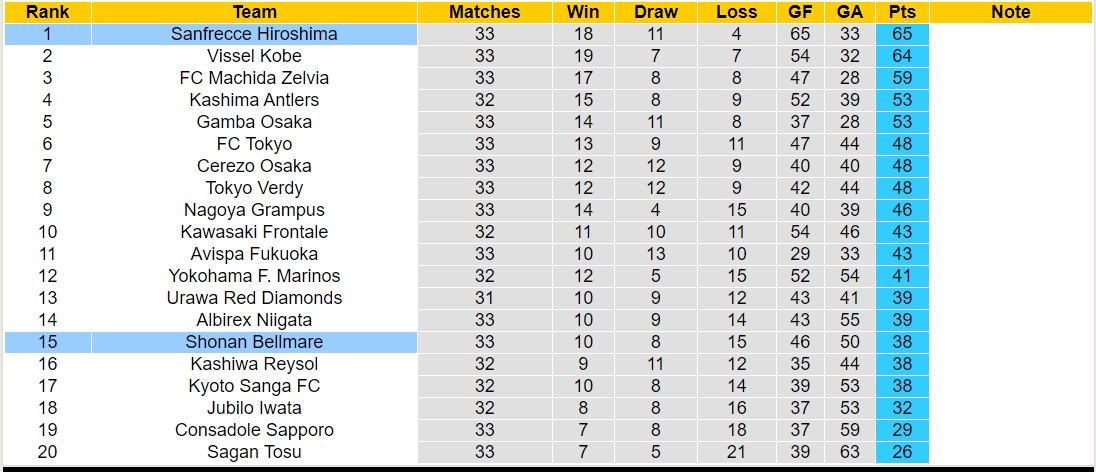Viewport: 1096px width, 472px height.
Task: Click Sanfrecce Hiroshima's 65 points cell
Action: pyautogui.click(x=901, y=34)
